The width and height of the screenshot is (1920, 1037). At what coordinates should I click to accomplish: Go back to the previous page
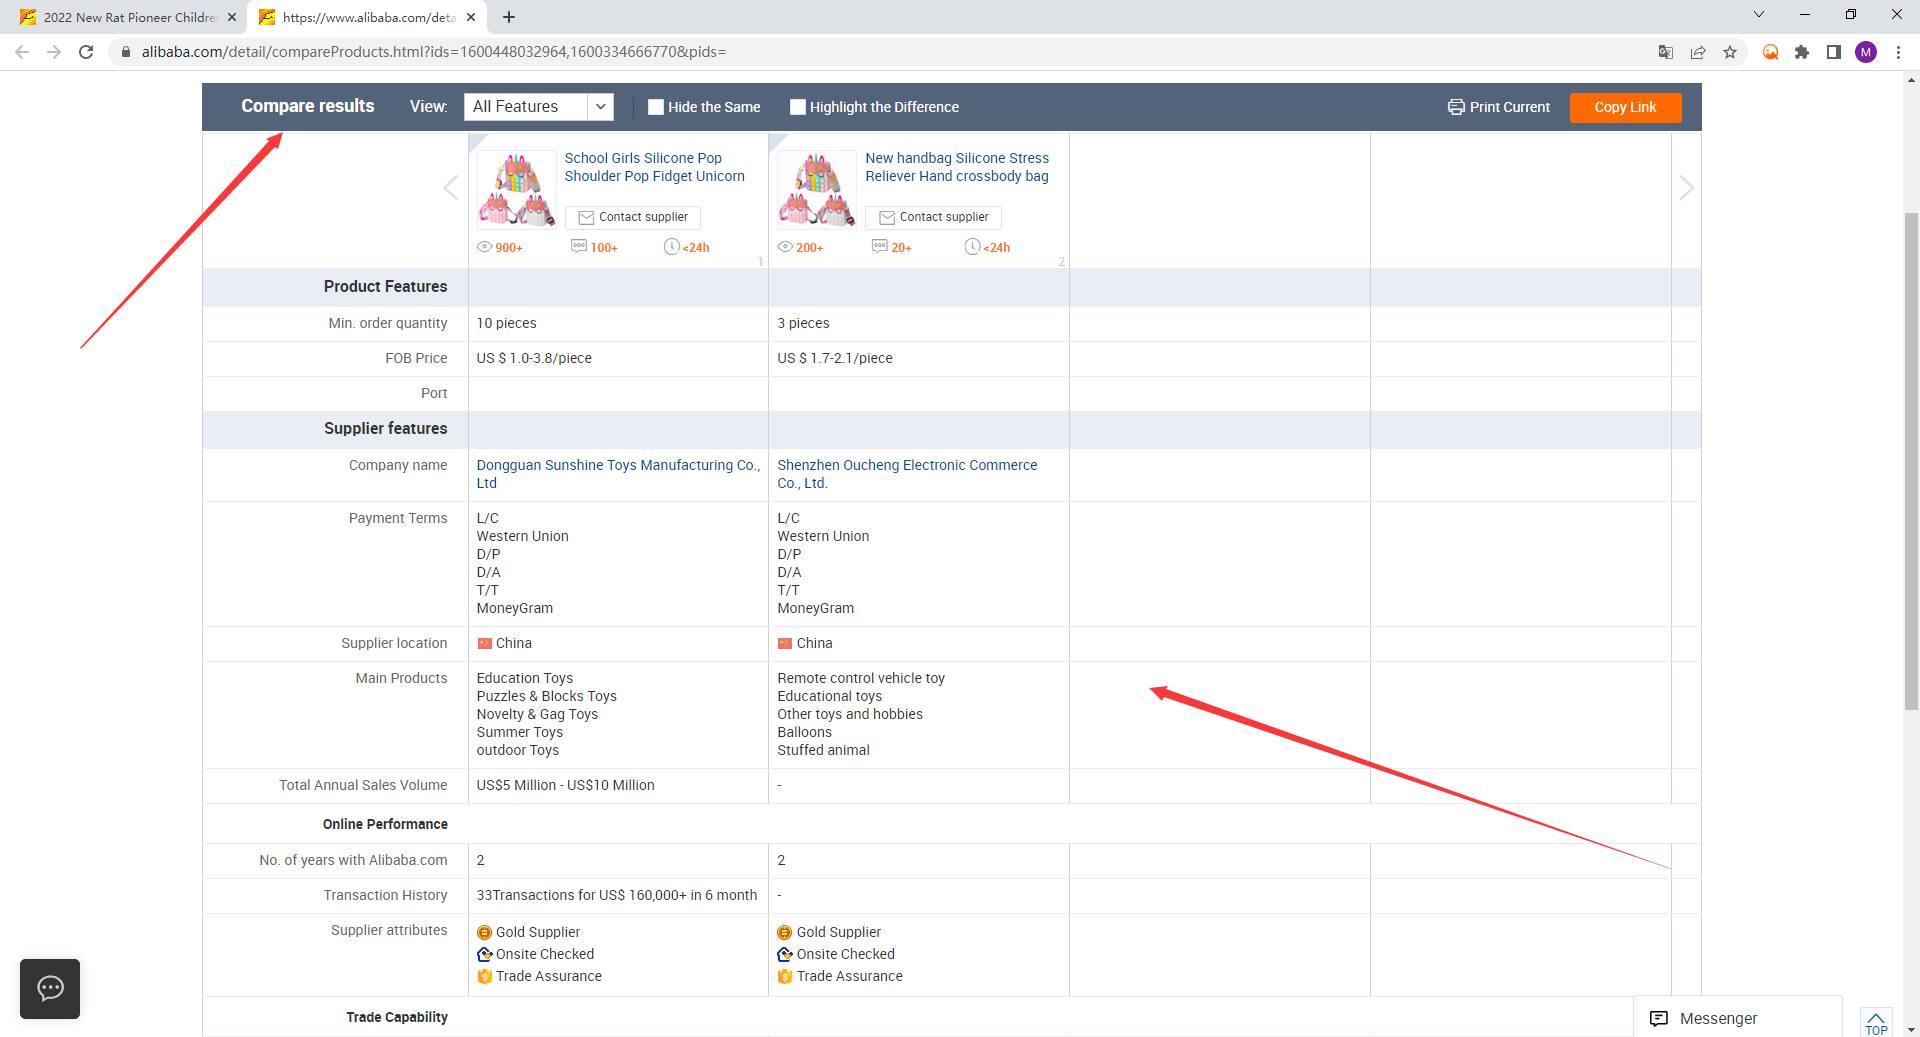click(x=22, y=52)
